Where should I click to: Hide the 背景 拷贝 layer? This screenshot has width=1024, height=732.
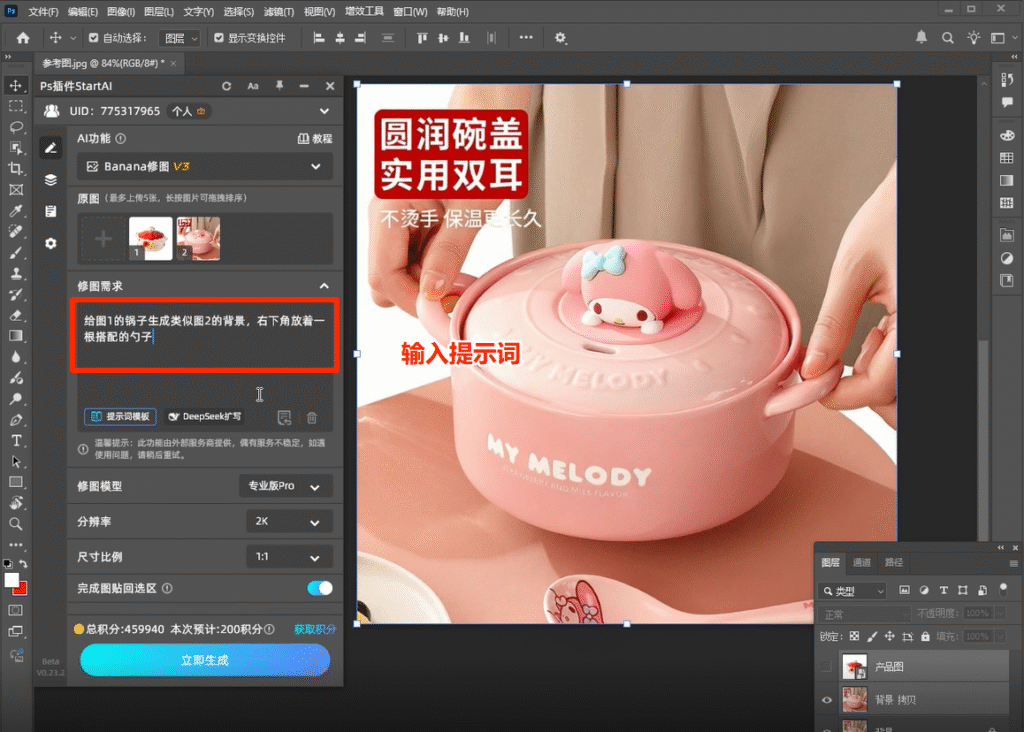[827, 700]
